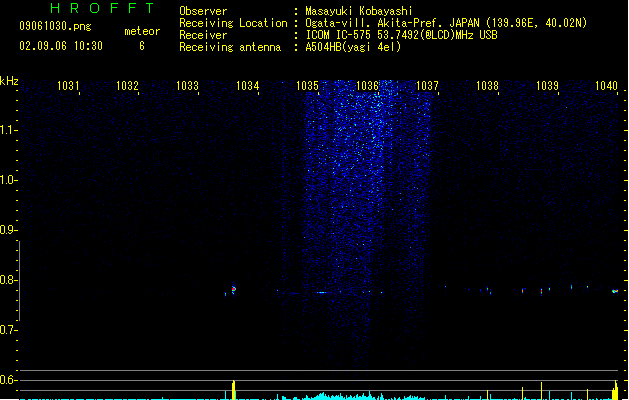Click the 1031 time axis tick
Image resolution: width=629 pixels, height=400 pixels.
point(68,86)
